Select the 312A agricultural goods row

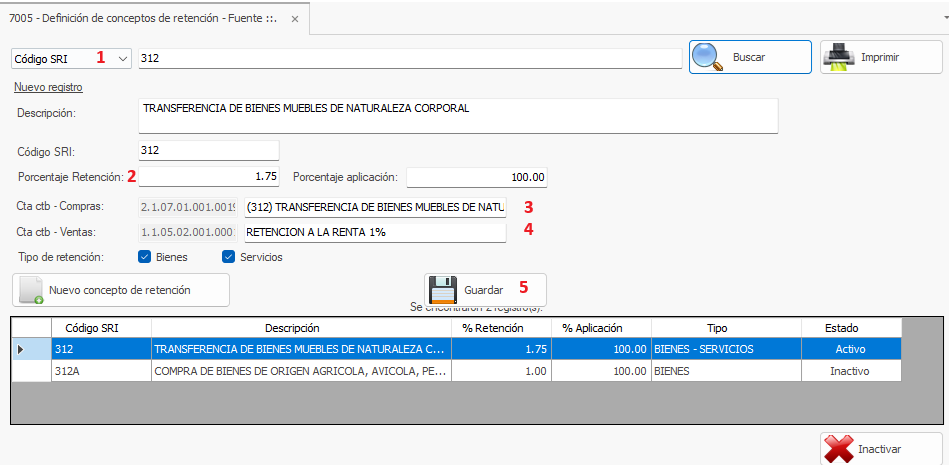tap(300, 371)
